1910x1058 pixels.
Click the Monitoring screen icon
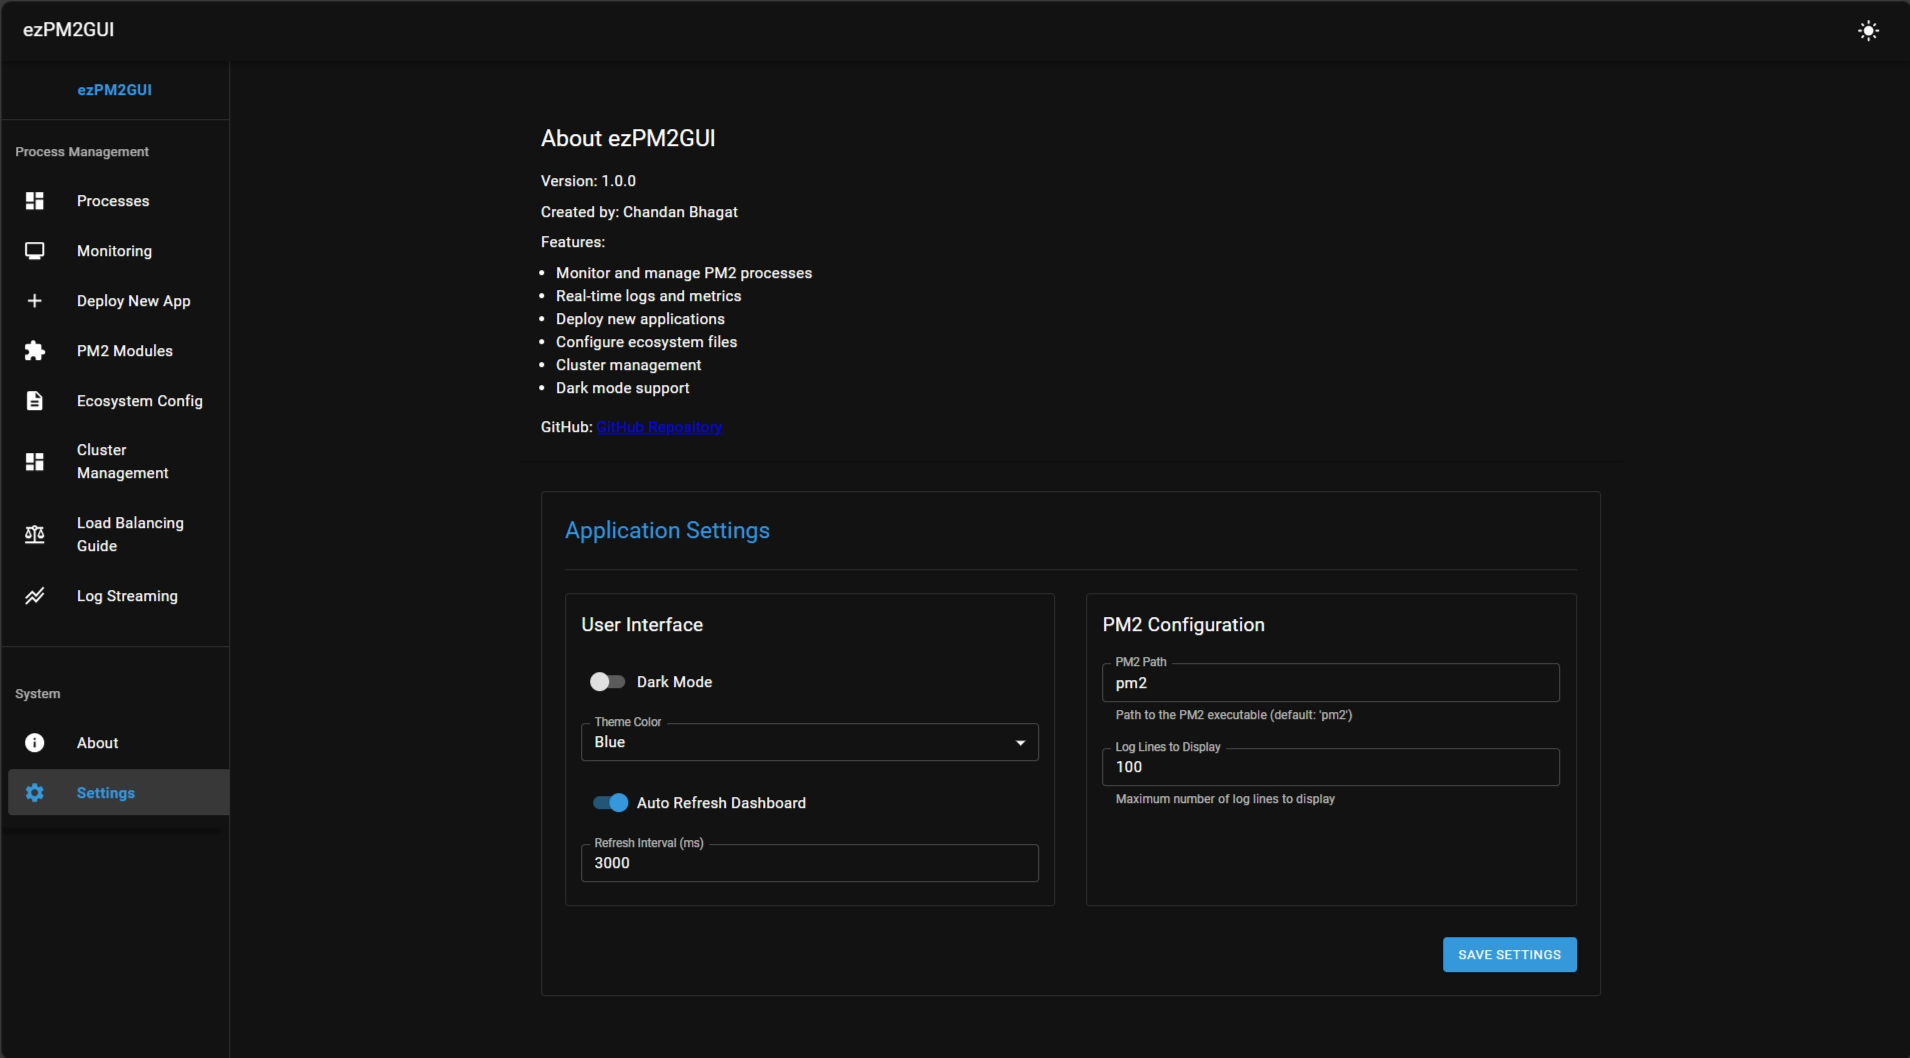tap(35, 251)
